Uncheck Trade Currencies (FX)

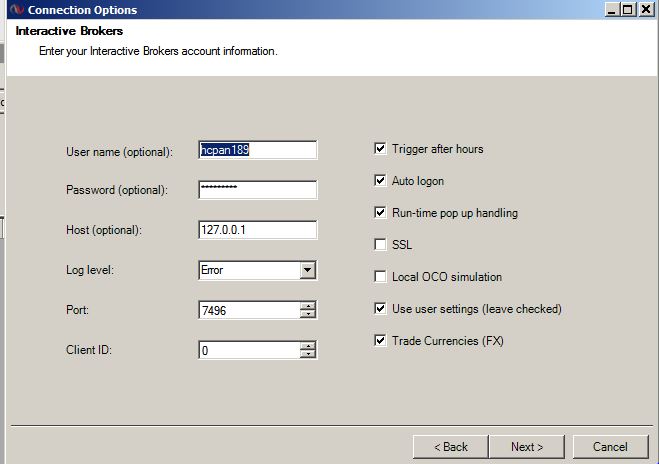coord(380,340)
